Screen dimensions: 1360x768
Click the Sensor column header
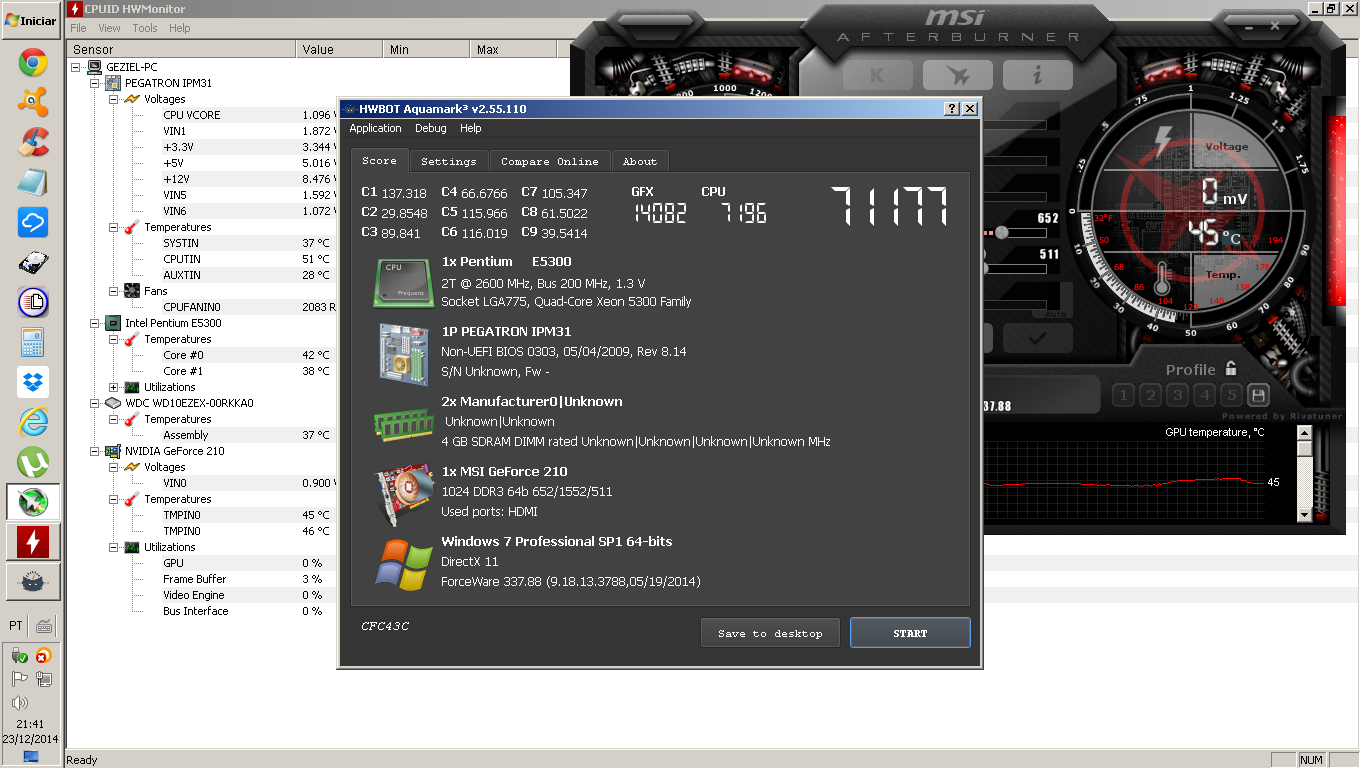(x=181, y=49)
